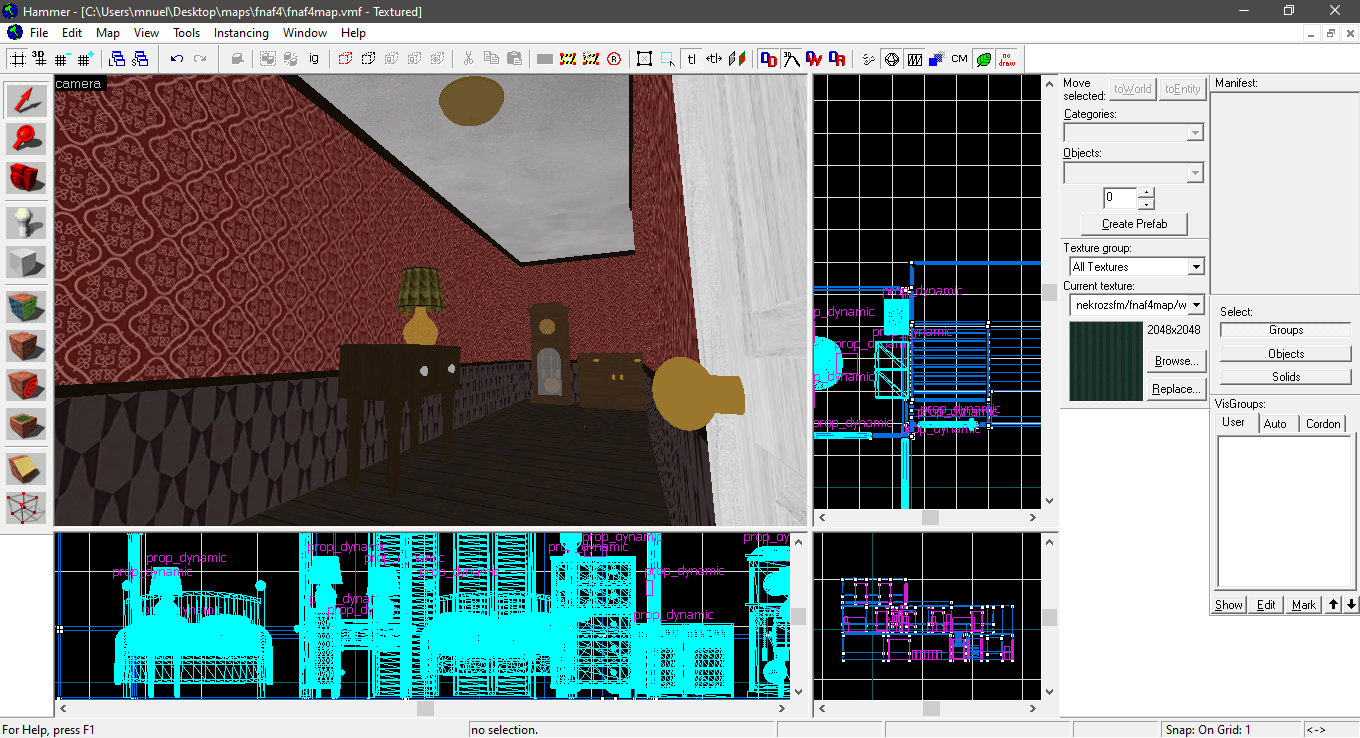1360x738 pixels.
Task: Select the Vertex manipulation tool
Action: coord(27,507)
